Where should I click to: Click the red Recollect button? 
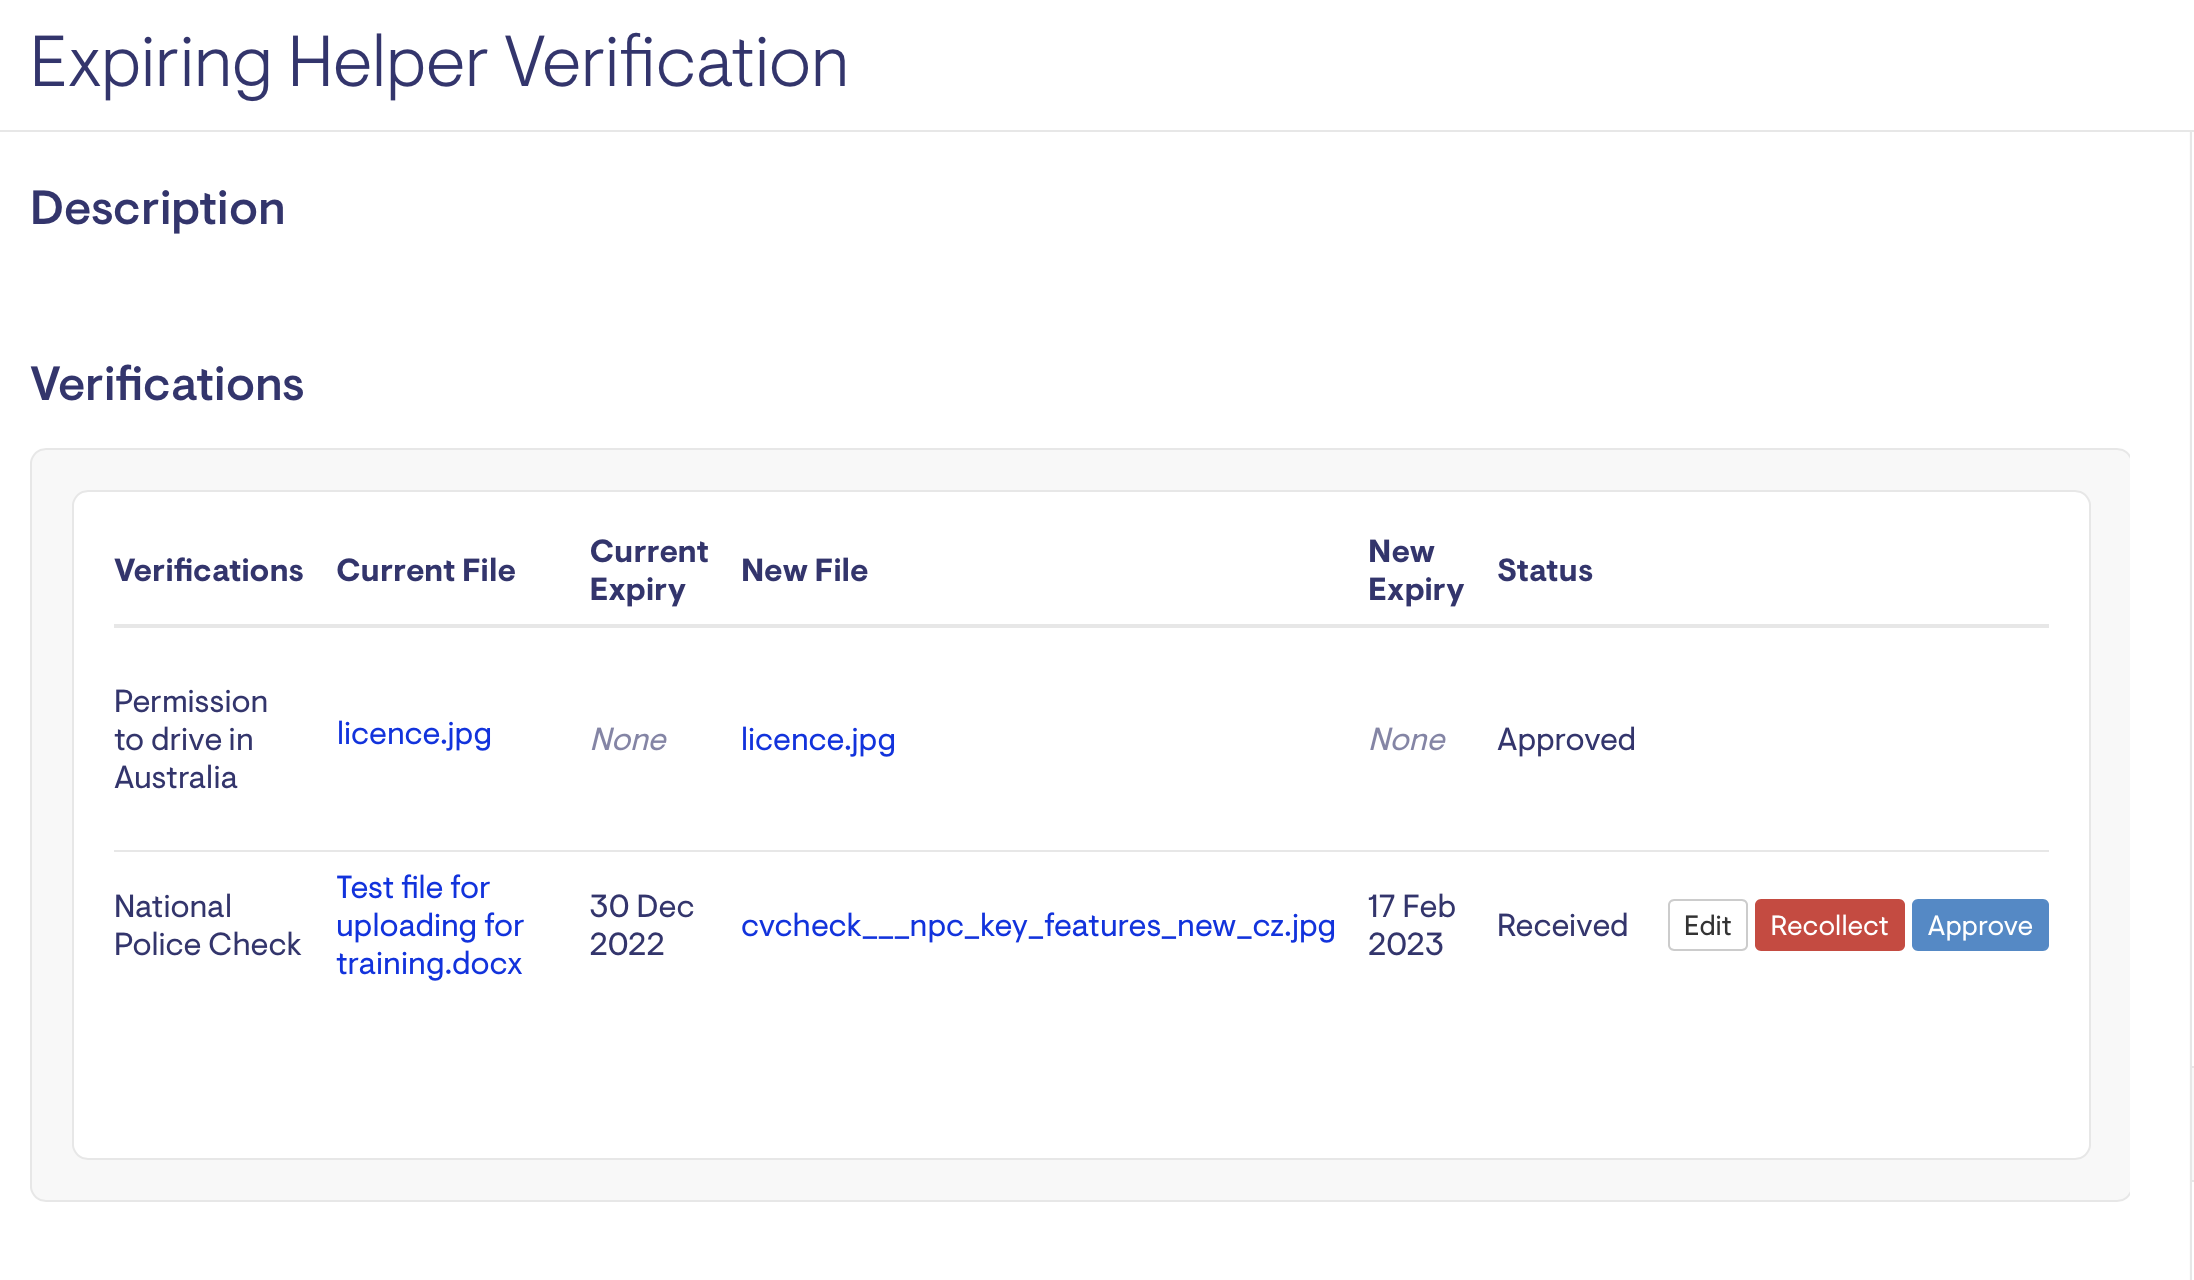click(x=1828, y=925)
